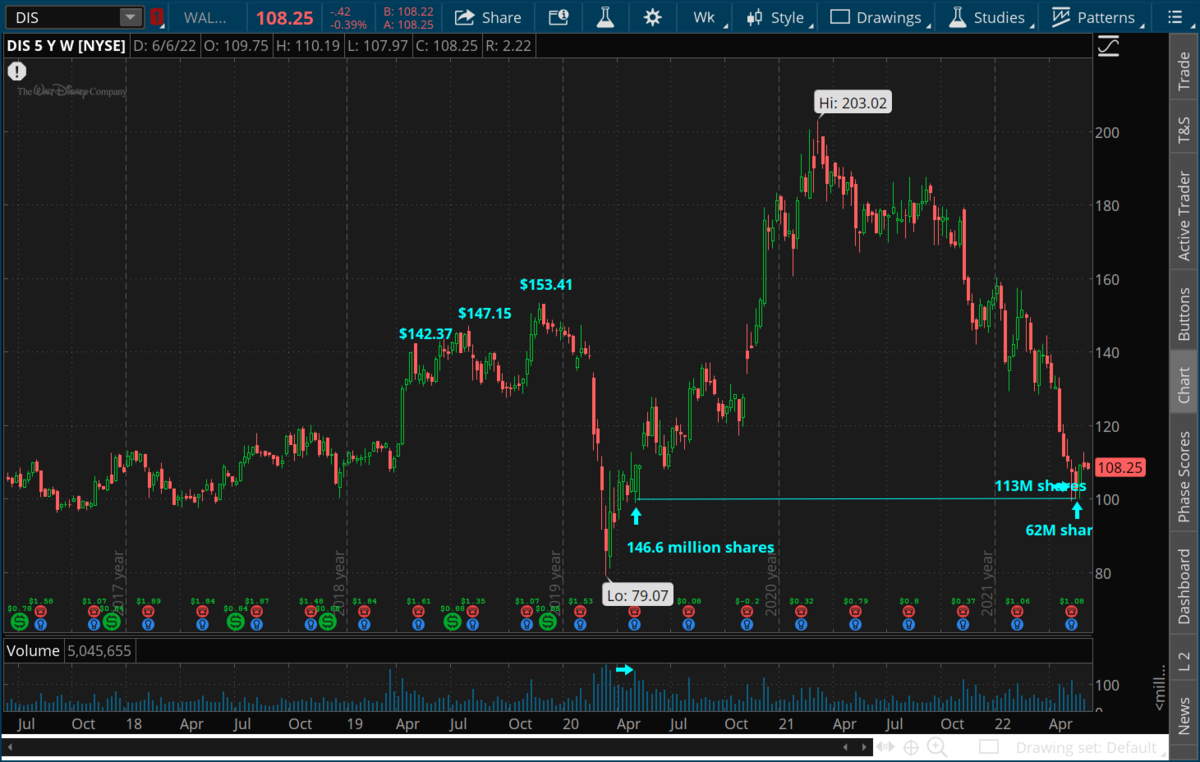
Task: Open the Phase Scores sidebar tab
Action: [1184, 477]
